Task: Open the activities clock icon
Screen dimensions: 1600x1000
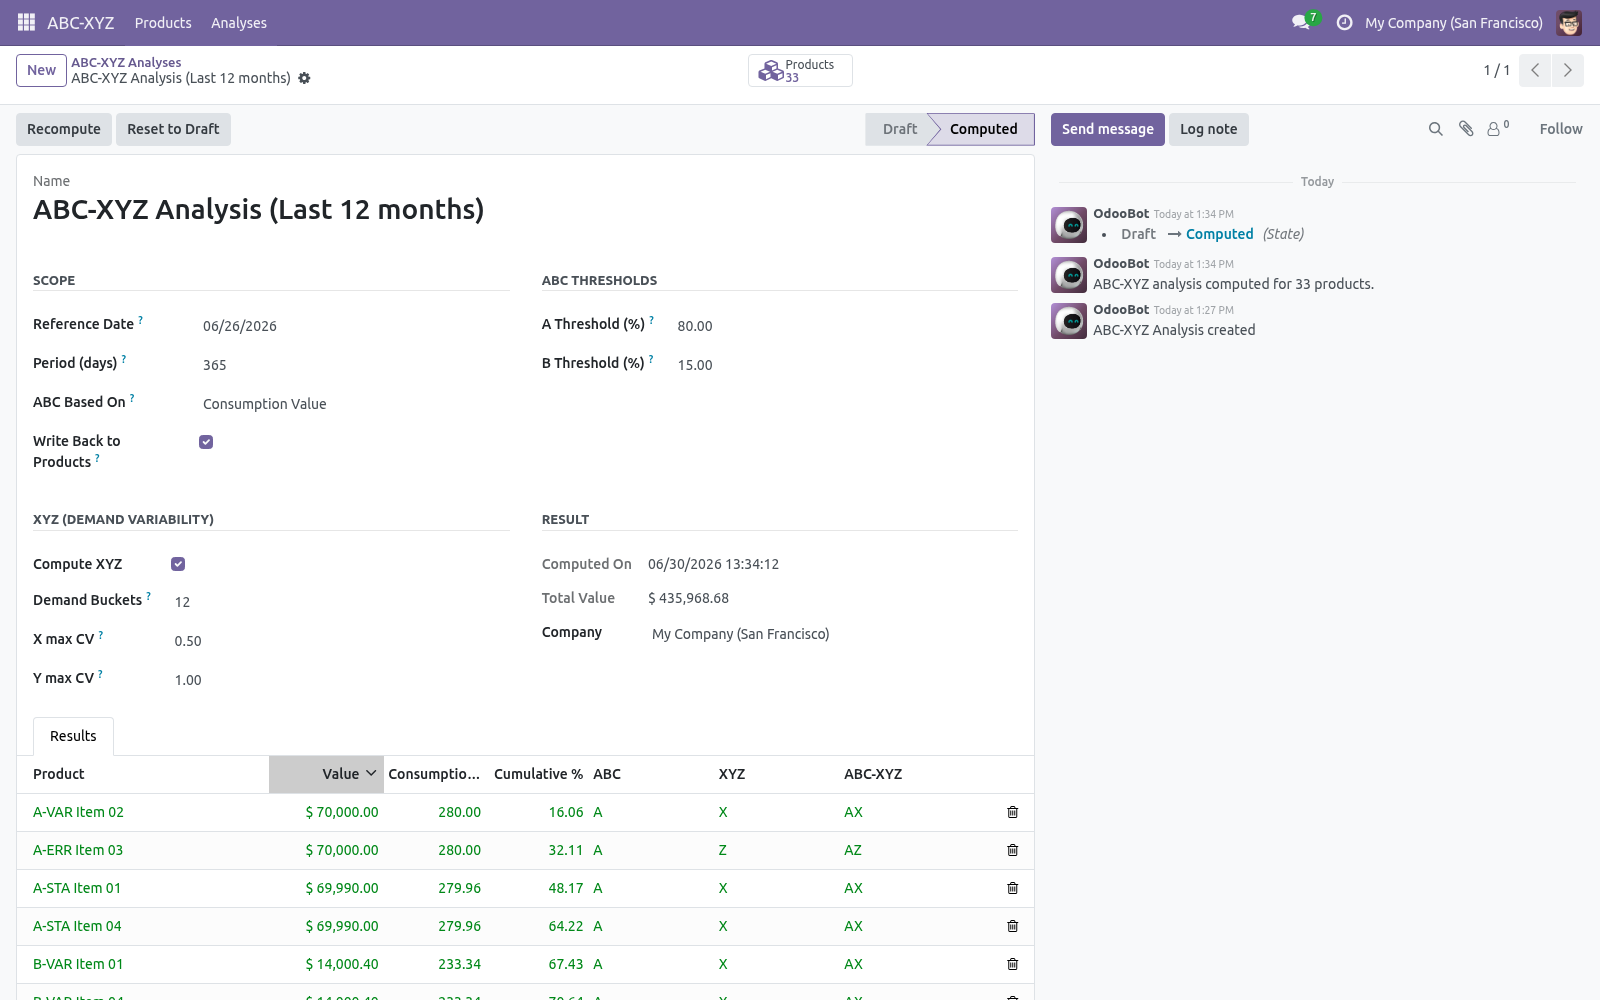Action: (1345, 22)
